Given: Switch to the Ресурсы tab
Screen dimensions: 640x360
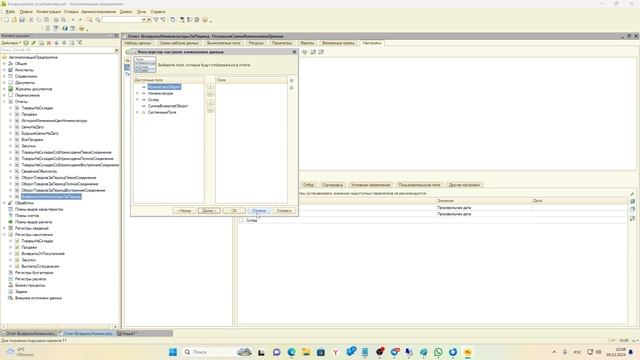Looking at the screenshot, I should pyautogui.click(x=256, y=43).
